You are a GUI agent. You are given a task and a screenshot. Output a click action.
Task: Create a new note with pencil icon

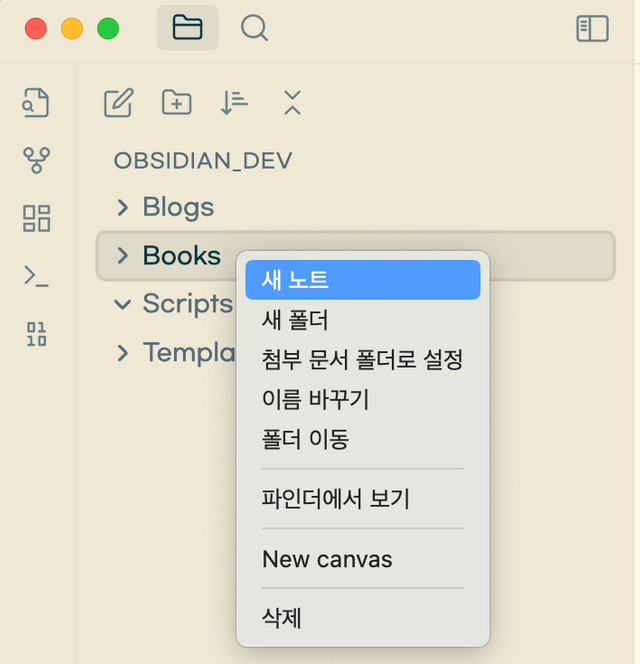tap(119, 102)
